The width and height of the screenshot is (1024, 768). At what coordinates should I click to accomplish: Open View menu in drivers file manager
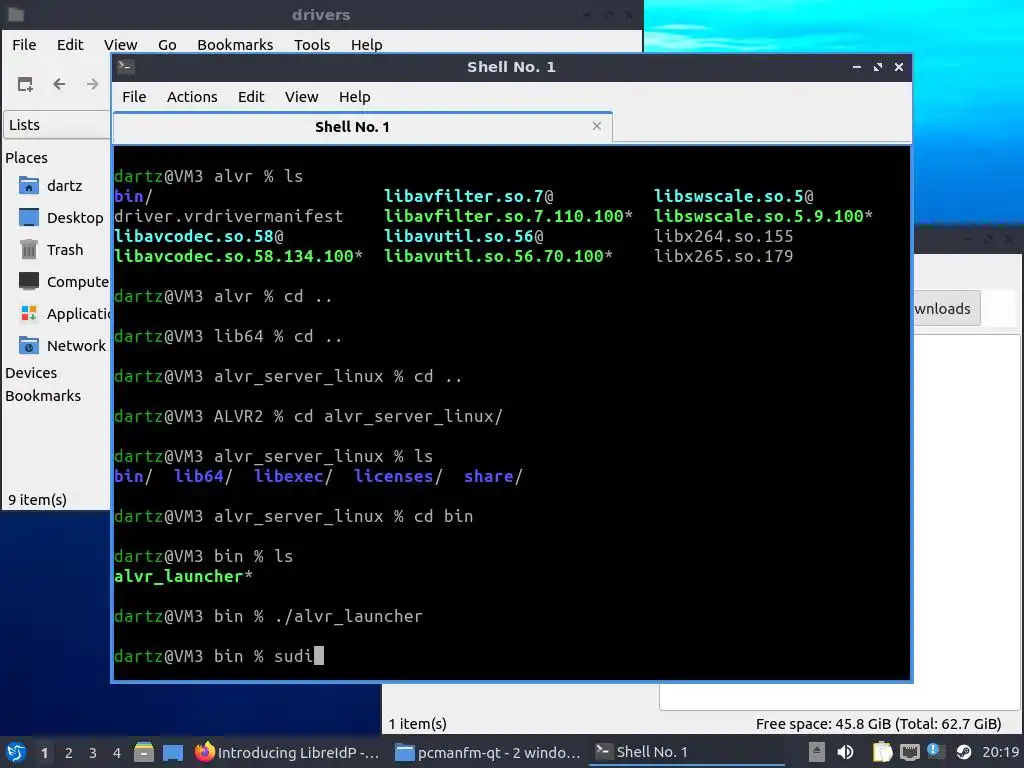pyautogui.click(x=120, y=44)
